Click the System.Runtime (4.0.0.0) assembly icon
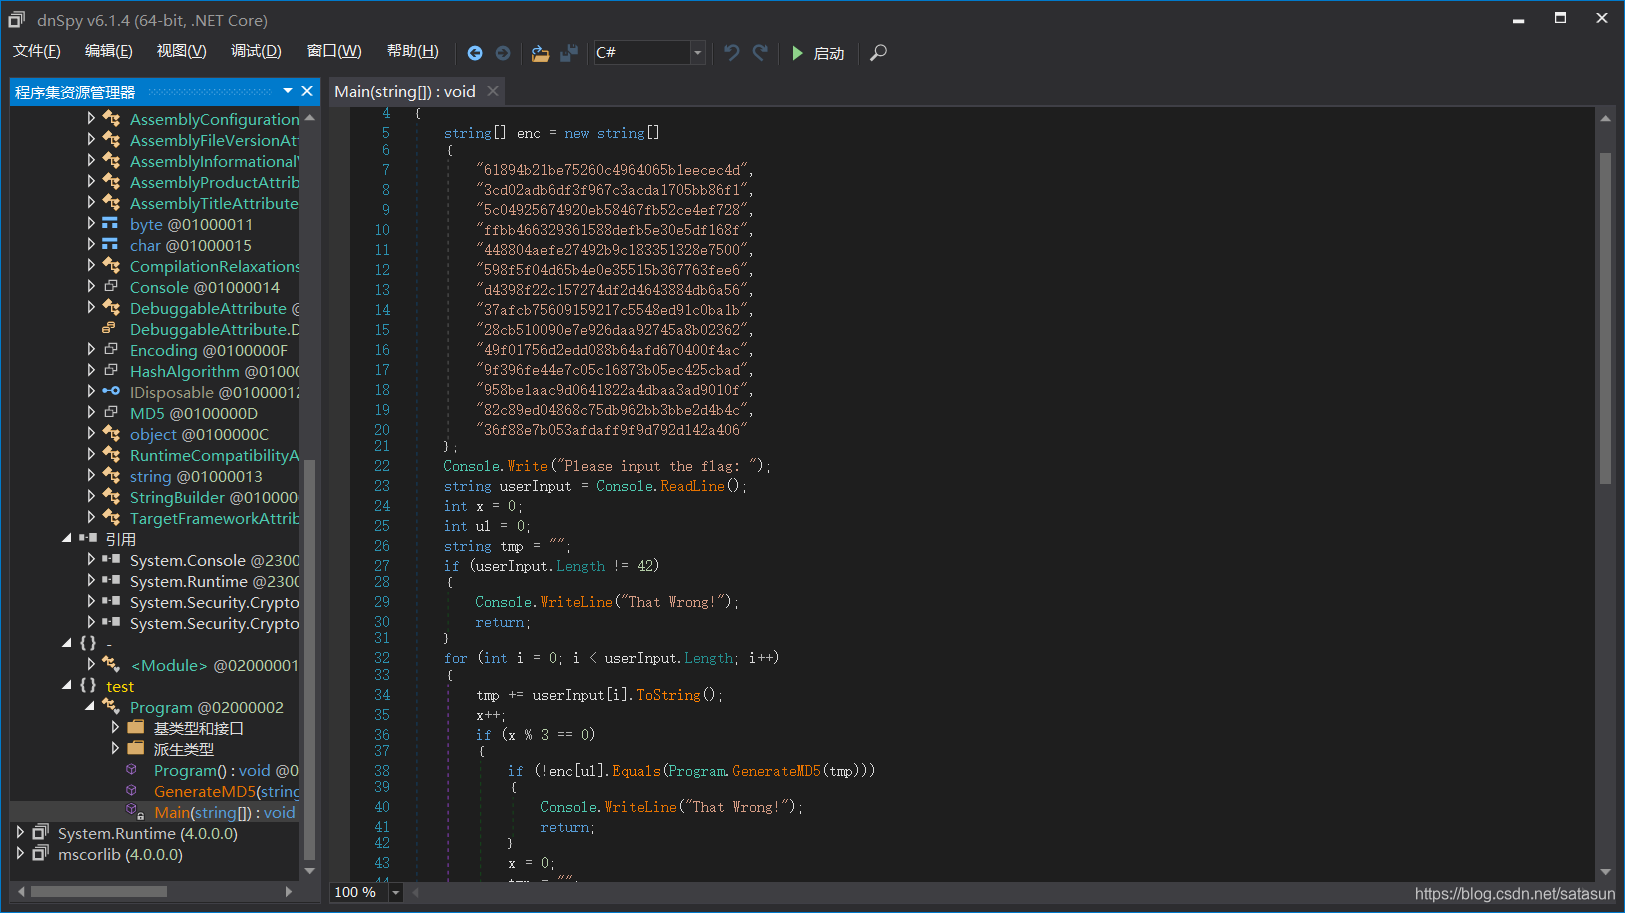This screenshot has height=913, width=1625. [41, 833]
